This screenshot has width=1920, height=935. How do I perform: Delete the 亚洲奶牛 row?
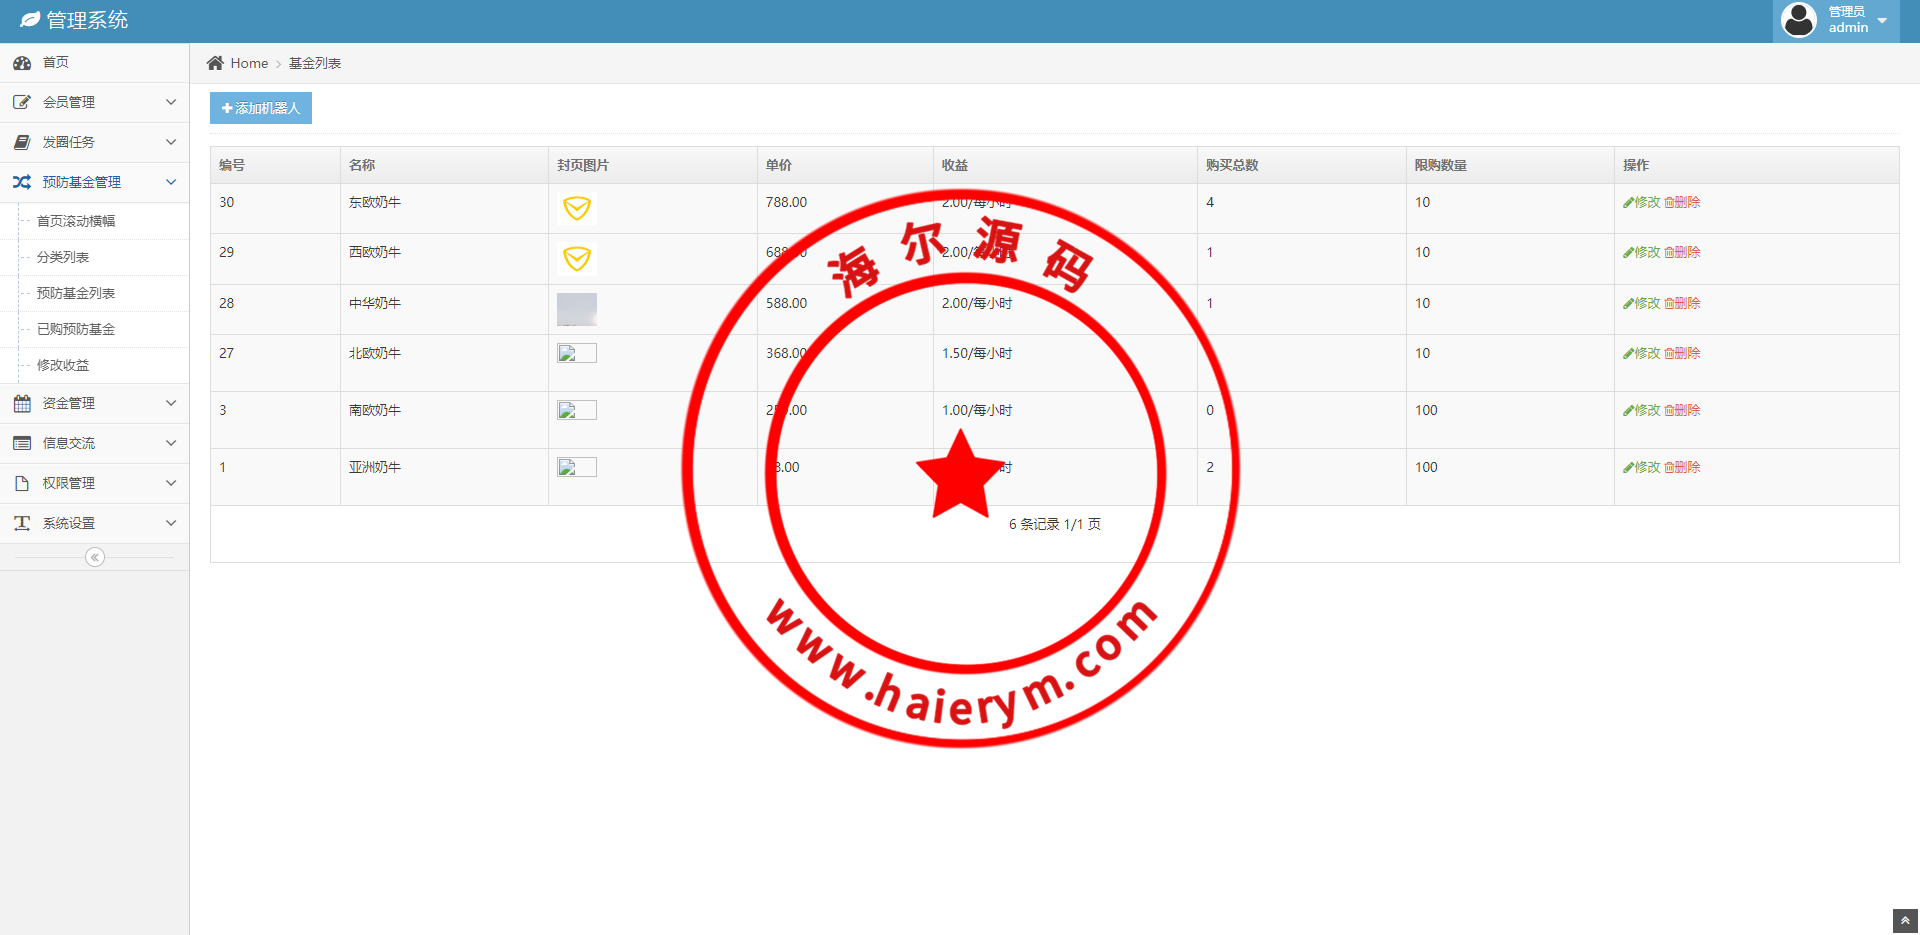tap(1683, 467)
